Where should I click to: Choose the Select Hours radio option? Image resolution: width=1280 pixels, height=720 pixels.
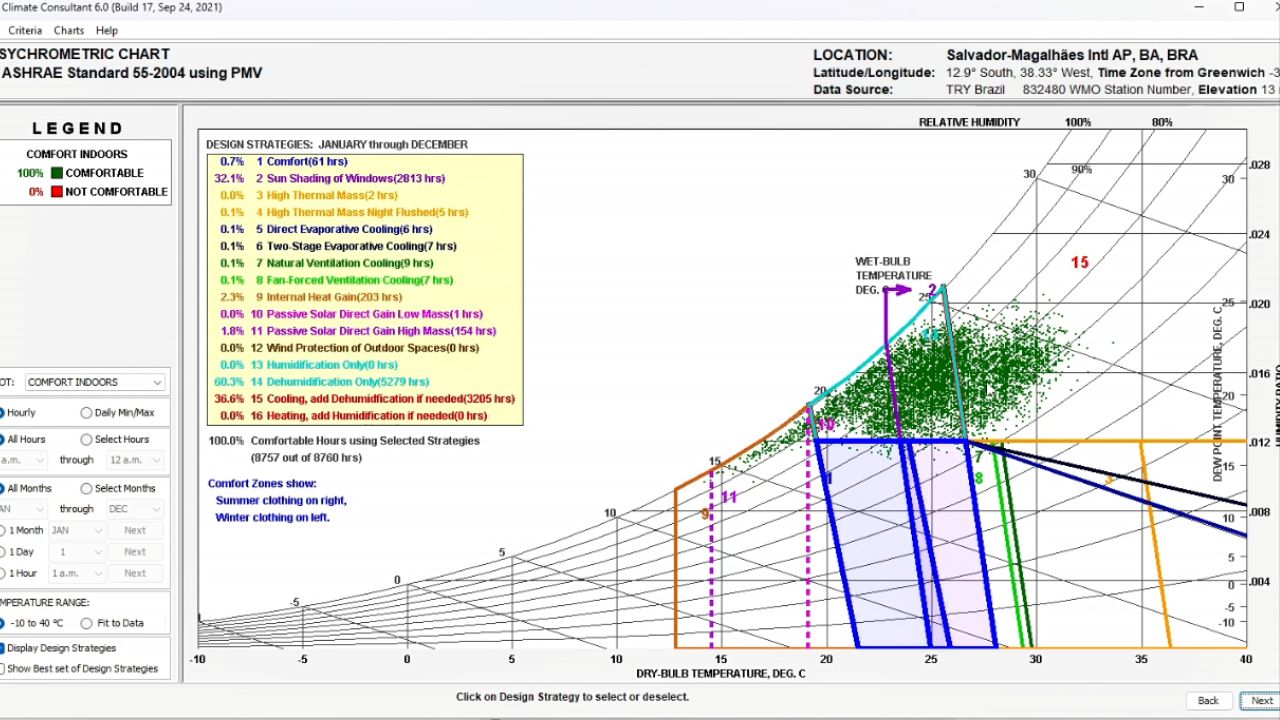[x=87, y=439]
